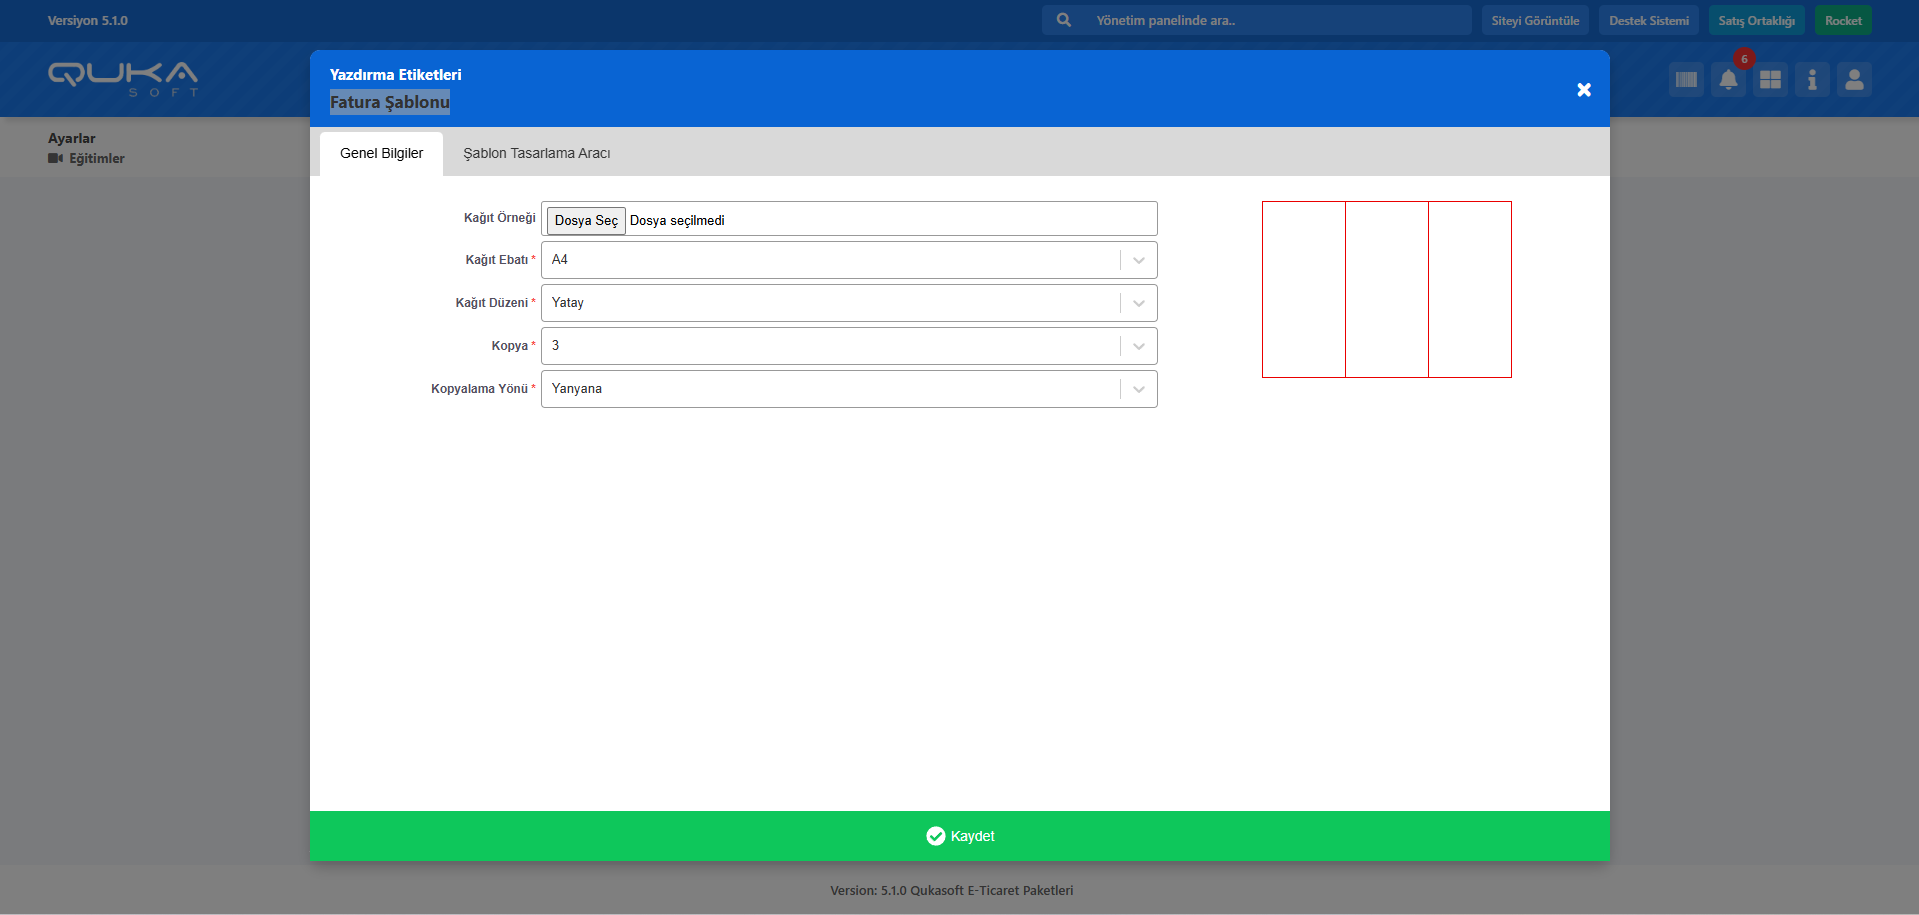Switch to Şablon Tasarlama Aracı tab
Viewport: 1919px width, 915px height.
[536, 153]
